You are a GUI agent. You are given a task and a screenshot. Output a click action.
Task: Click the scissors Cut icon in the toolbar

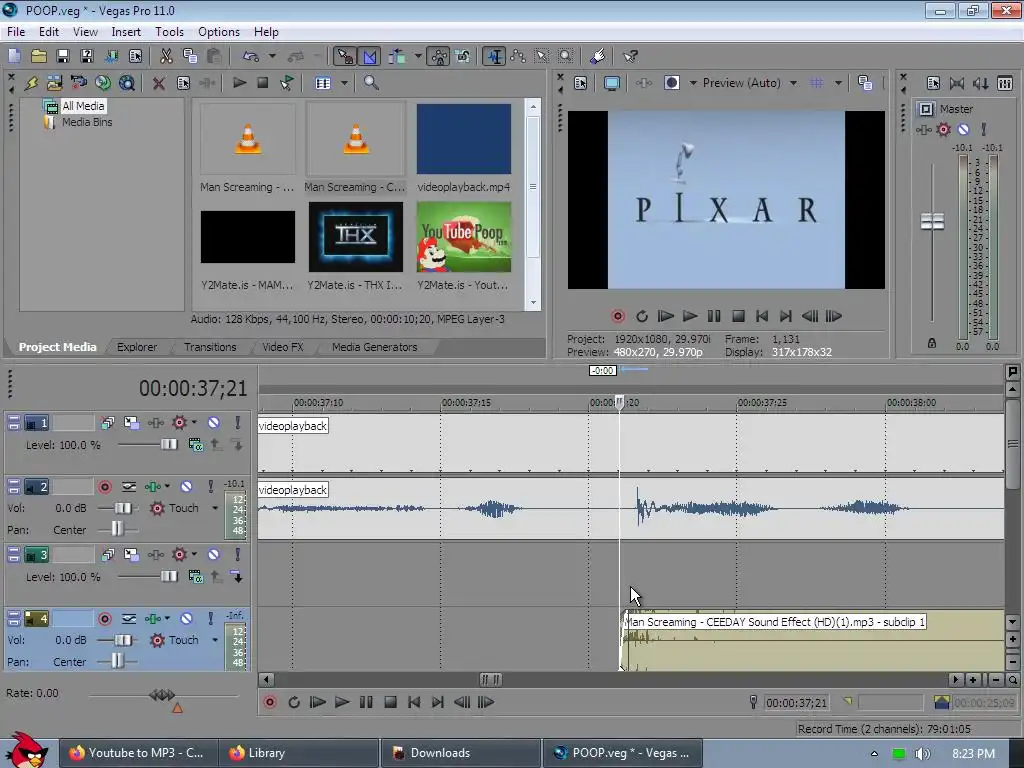click(x=167, y=56)
